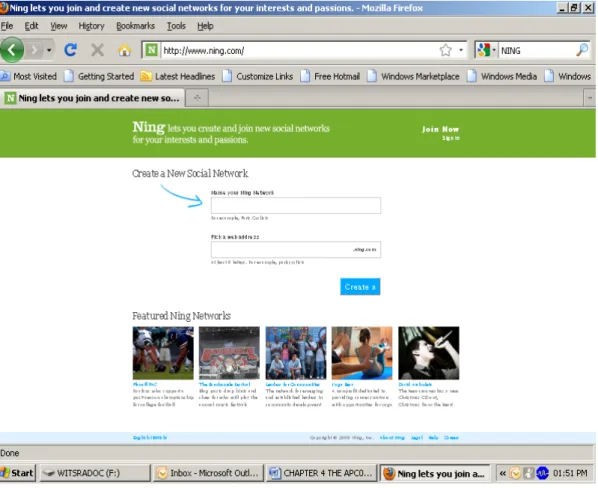Click the magnifier search icon
This screenshot has height=488, width=598.
[x=582, y=50]
